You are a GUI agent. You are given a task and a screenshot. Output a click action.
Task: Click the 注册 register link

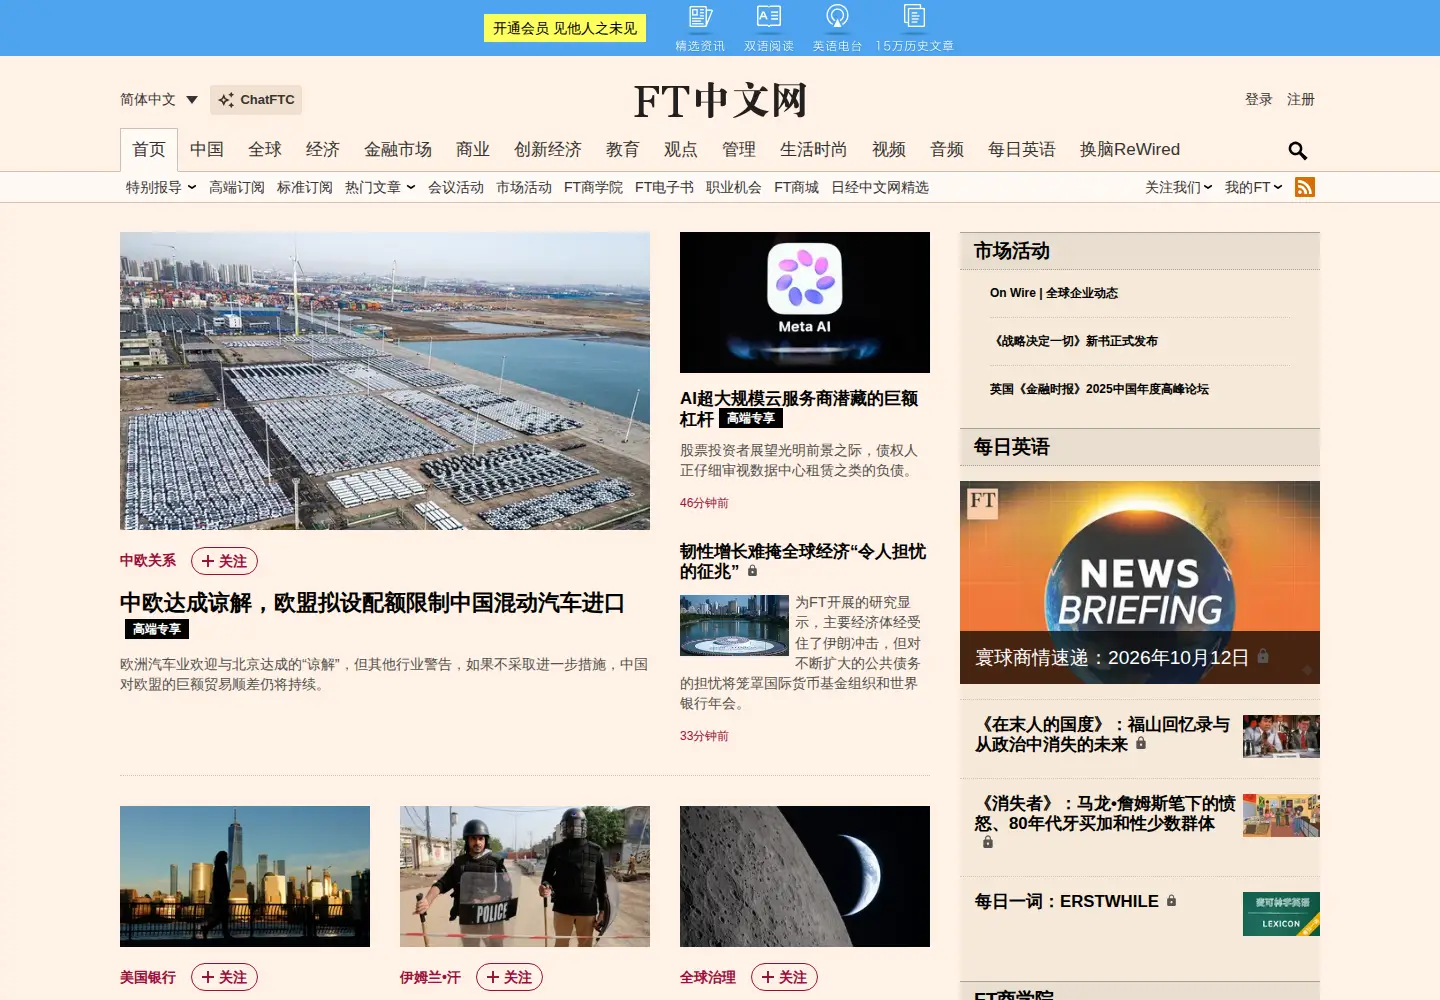coord(1301,100)
